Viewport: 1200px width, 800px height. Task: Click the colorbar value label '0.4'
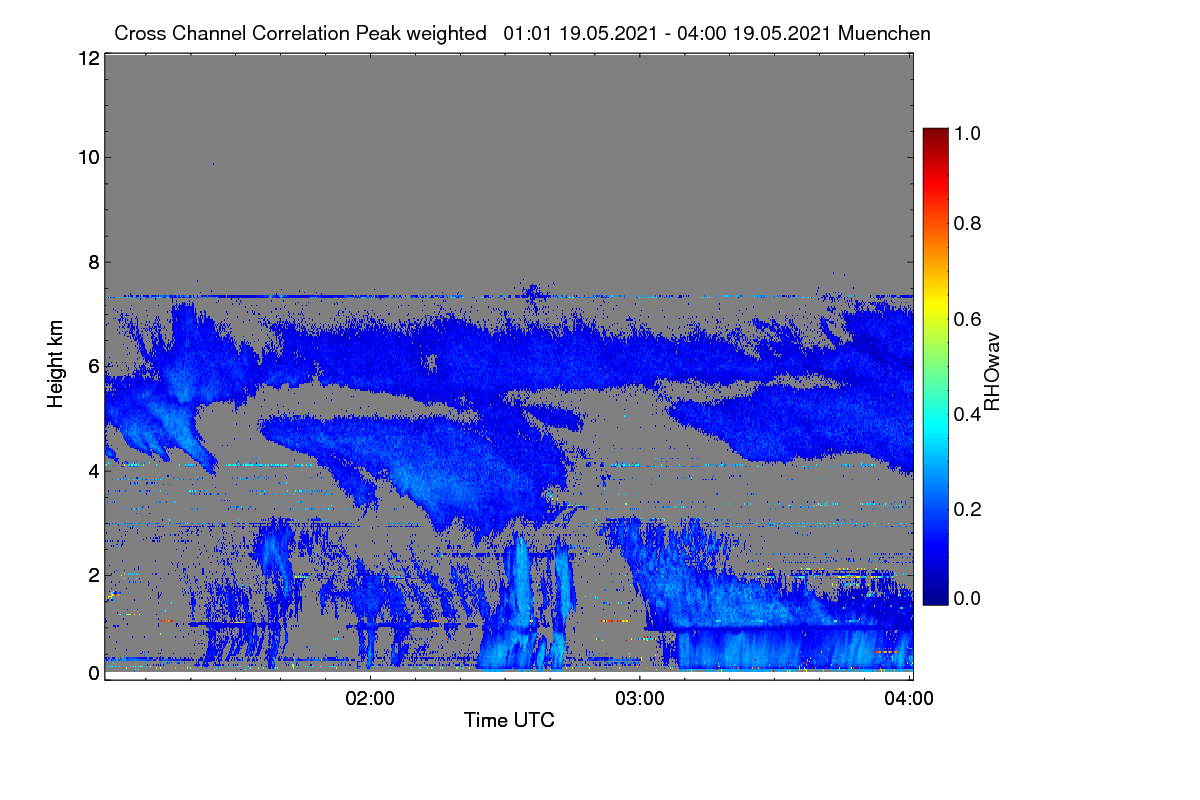(x=966, y=413)
